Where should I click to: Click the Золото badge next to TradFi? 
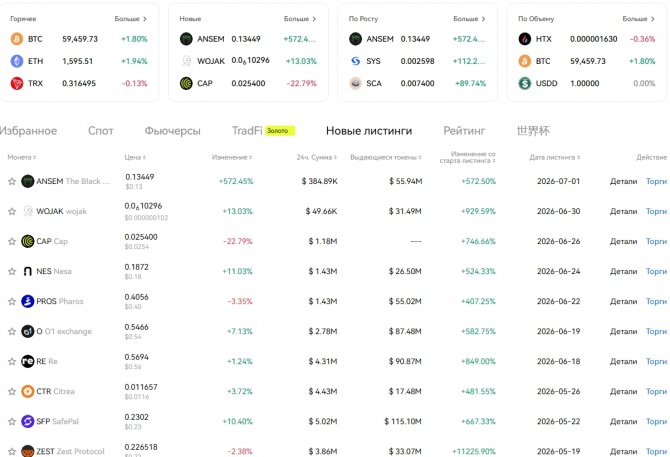point(280,131)
